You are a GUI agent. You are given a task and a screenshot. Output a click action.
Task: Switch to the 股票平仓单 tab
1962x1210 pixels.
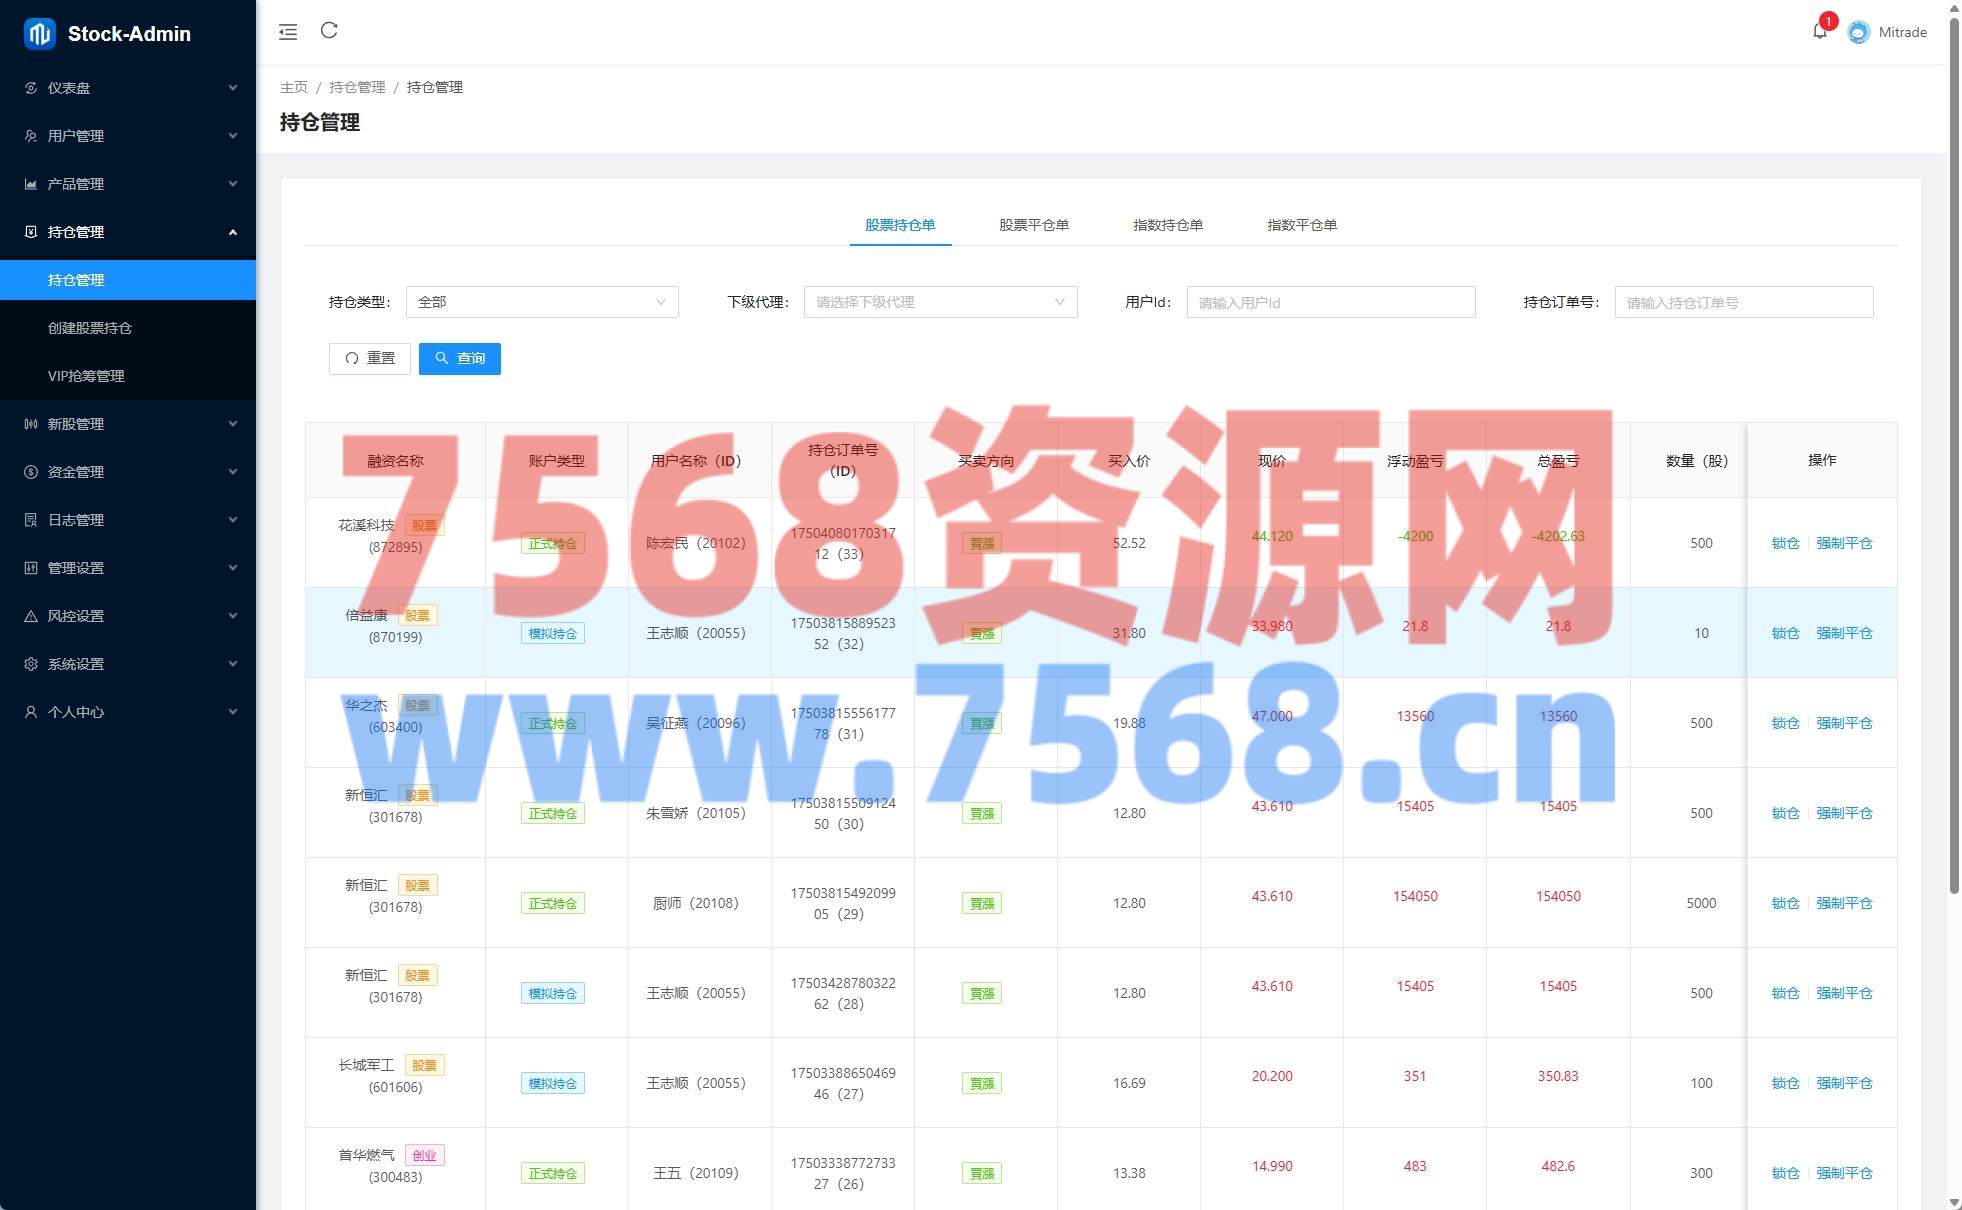(1033, 225)
